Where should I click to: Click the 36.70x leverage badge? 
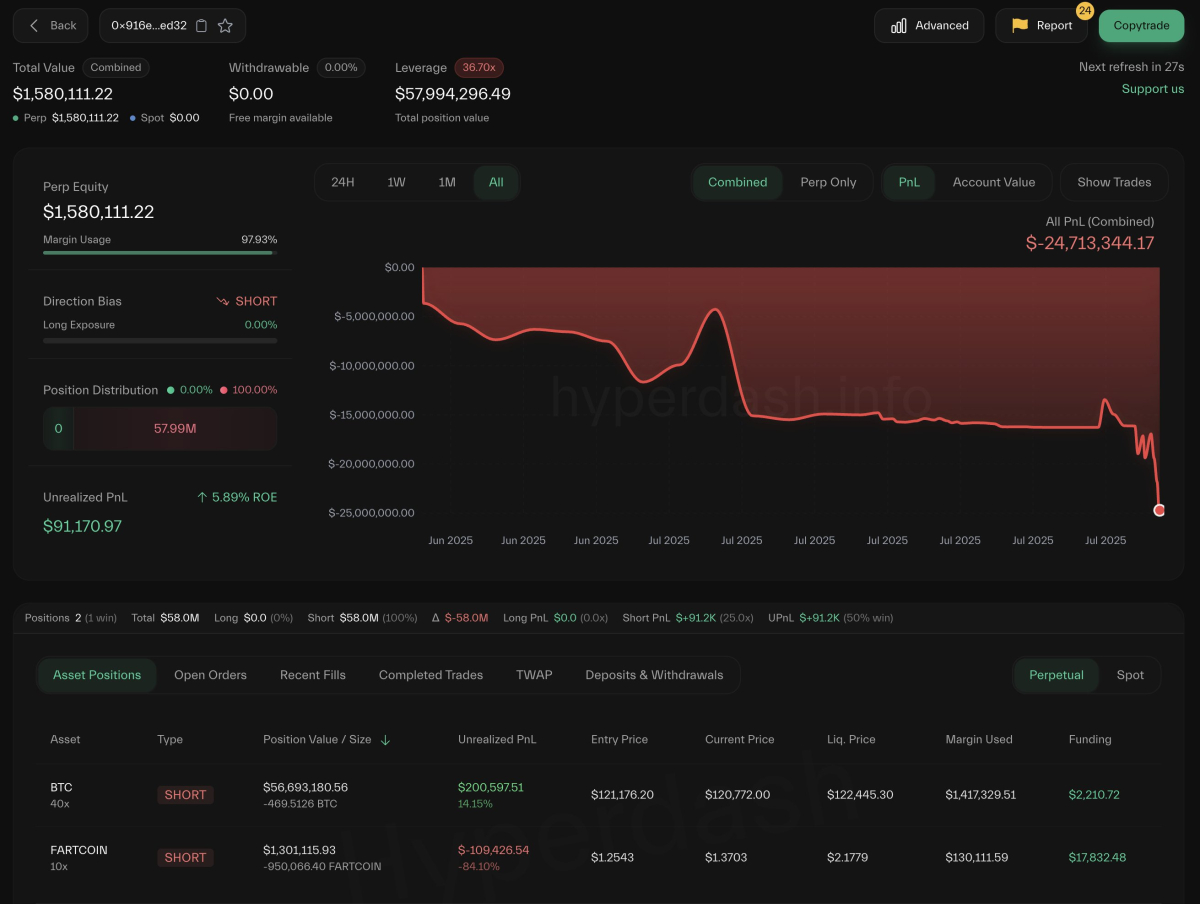pyautogui.click(x=479, y=68)
